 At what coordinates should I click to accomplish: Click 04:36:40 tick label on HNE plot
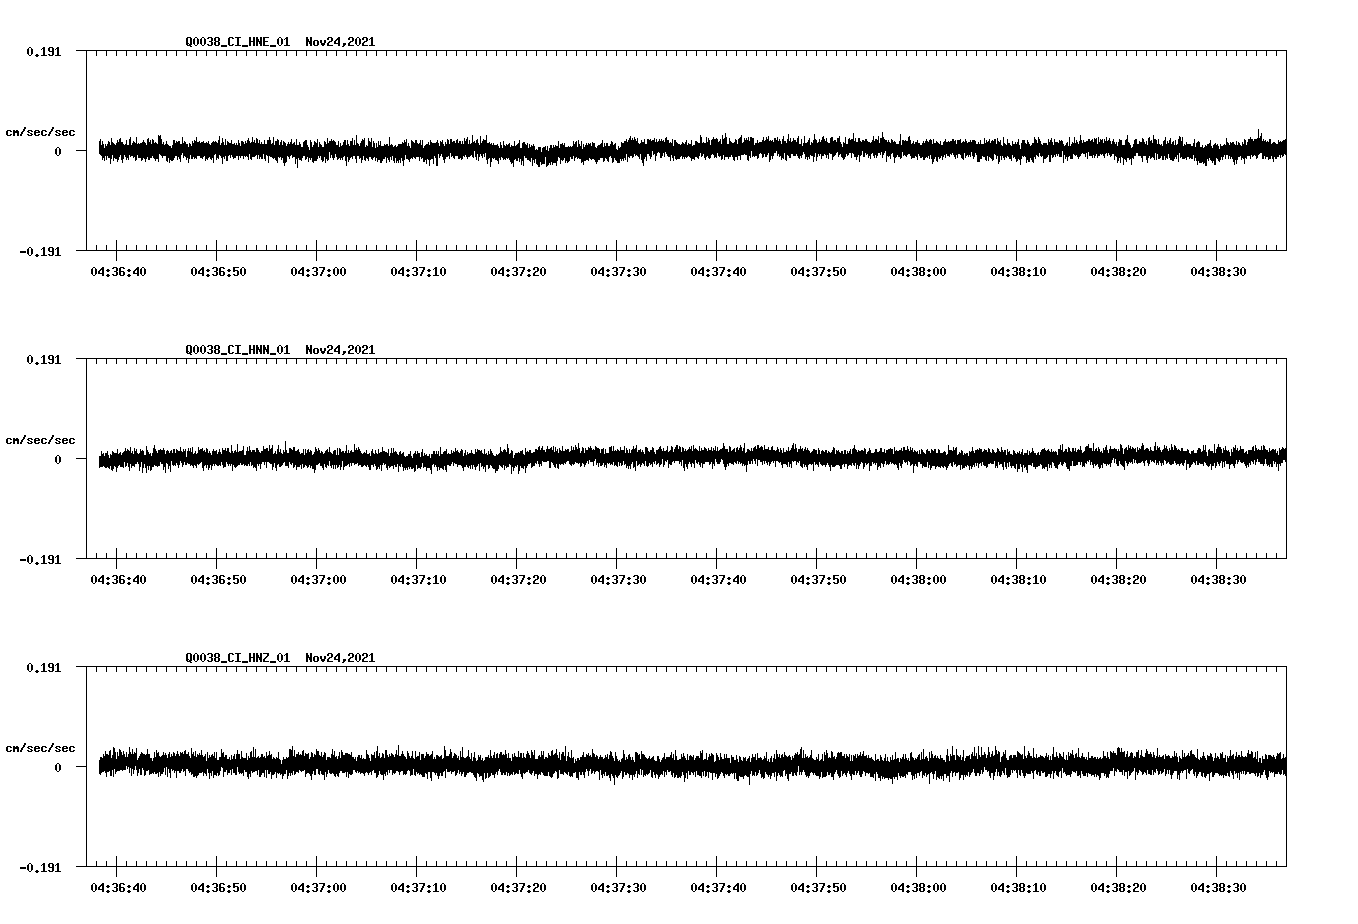click(118, 272)
